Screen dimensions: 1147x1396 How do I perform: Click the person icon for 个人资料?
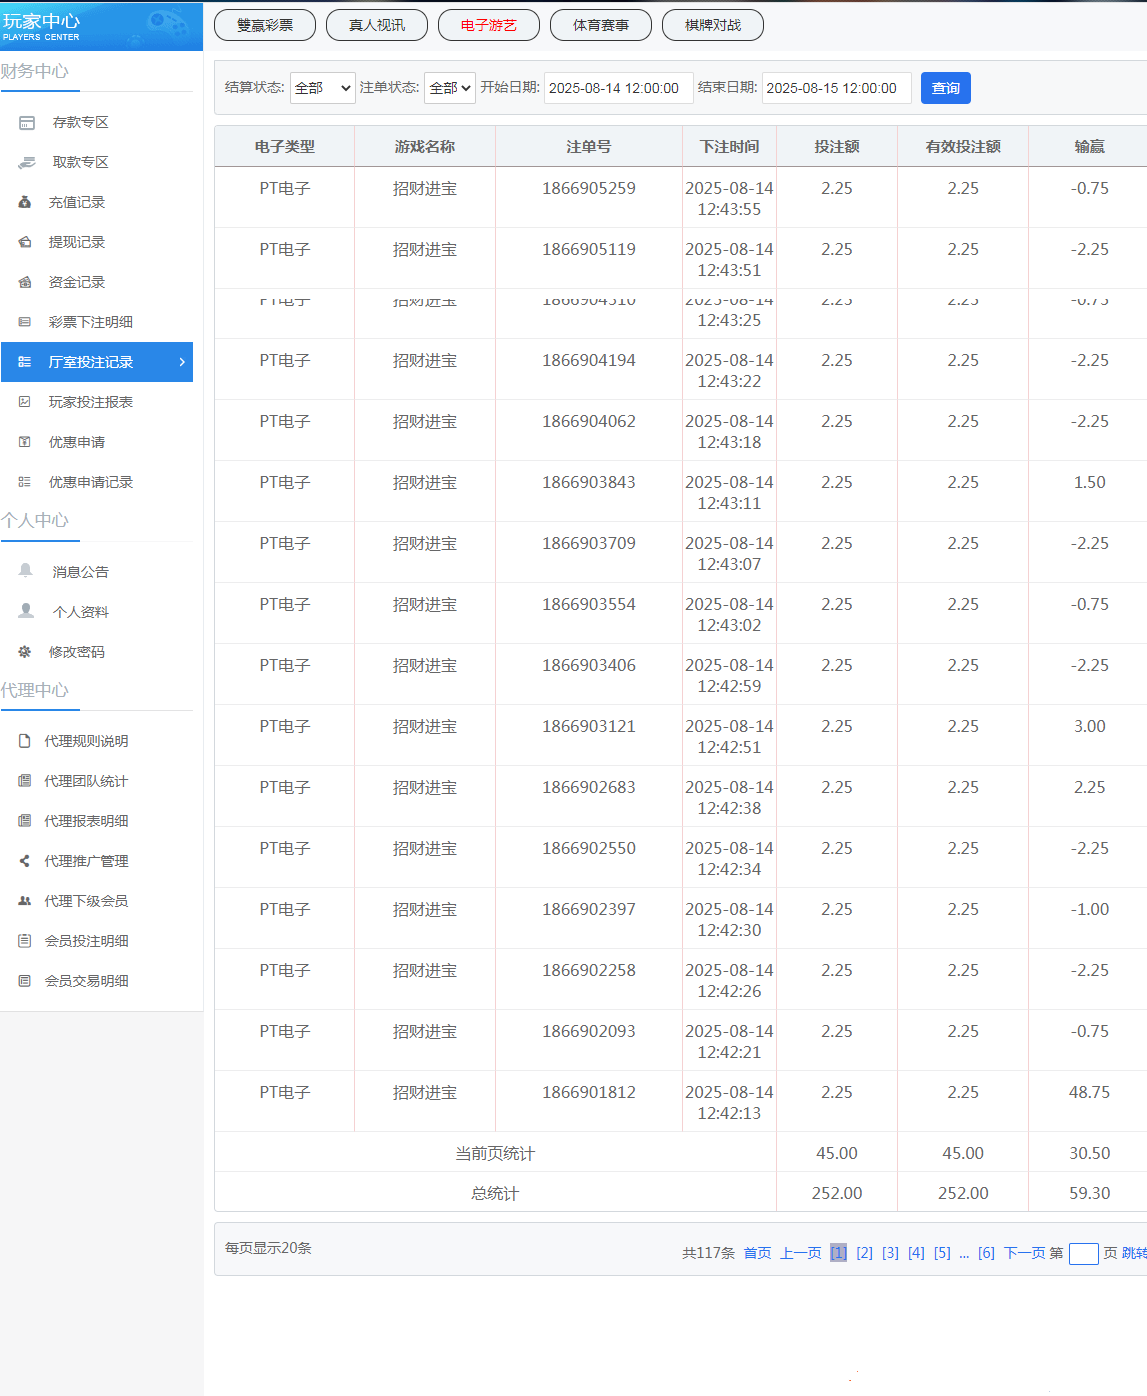point(26,611)
